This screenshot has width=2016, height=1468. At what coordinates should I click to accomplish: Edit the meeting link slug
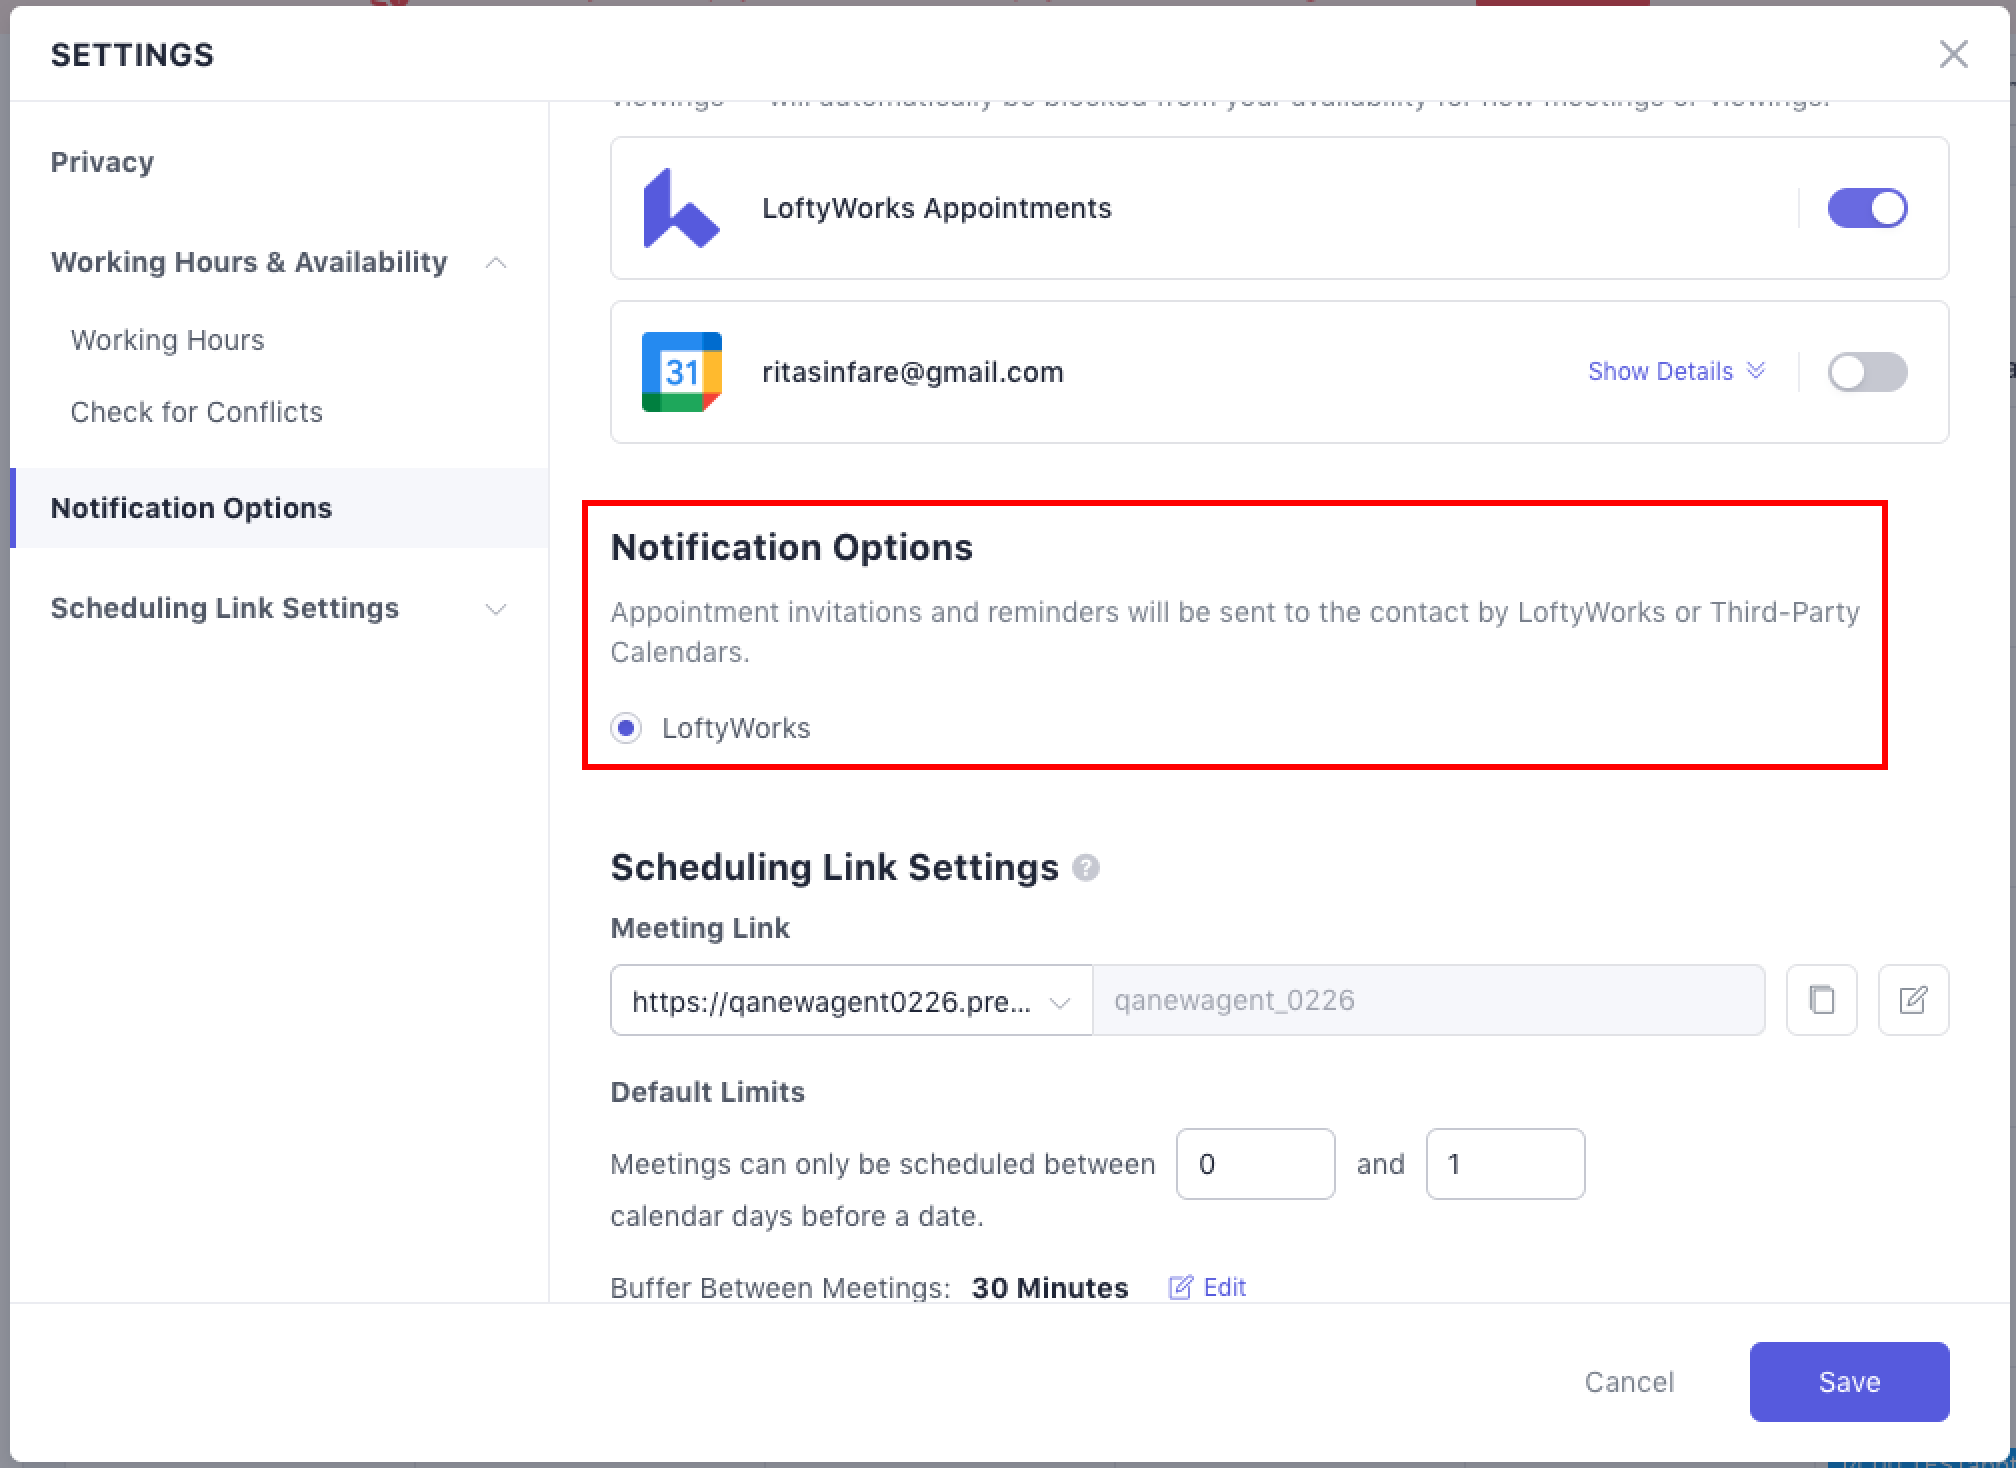pyautogui.click(x=1912, y=1000)
